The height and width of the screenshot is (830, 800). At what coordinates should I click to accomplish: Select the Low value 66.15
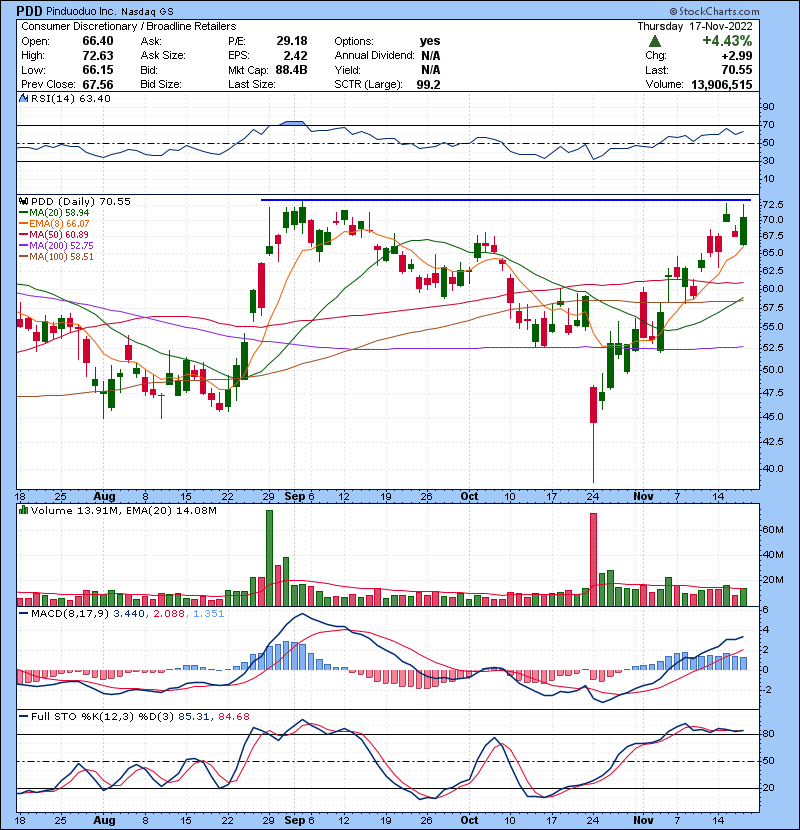pos(97,70)
